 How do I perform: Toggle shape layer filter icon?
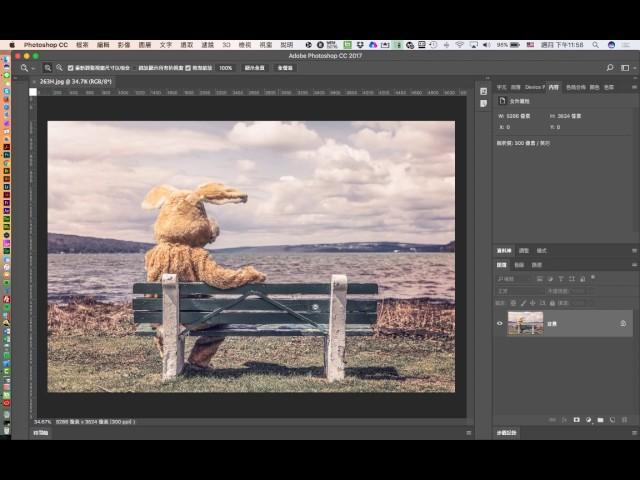click(x=571, y=279)
